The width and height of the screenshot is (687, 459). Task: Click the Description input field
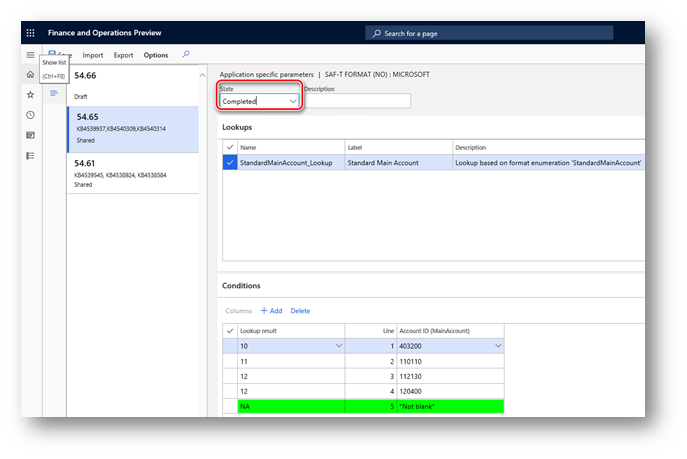pos(358,101)
